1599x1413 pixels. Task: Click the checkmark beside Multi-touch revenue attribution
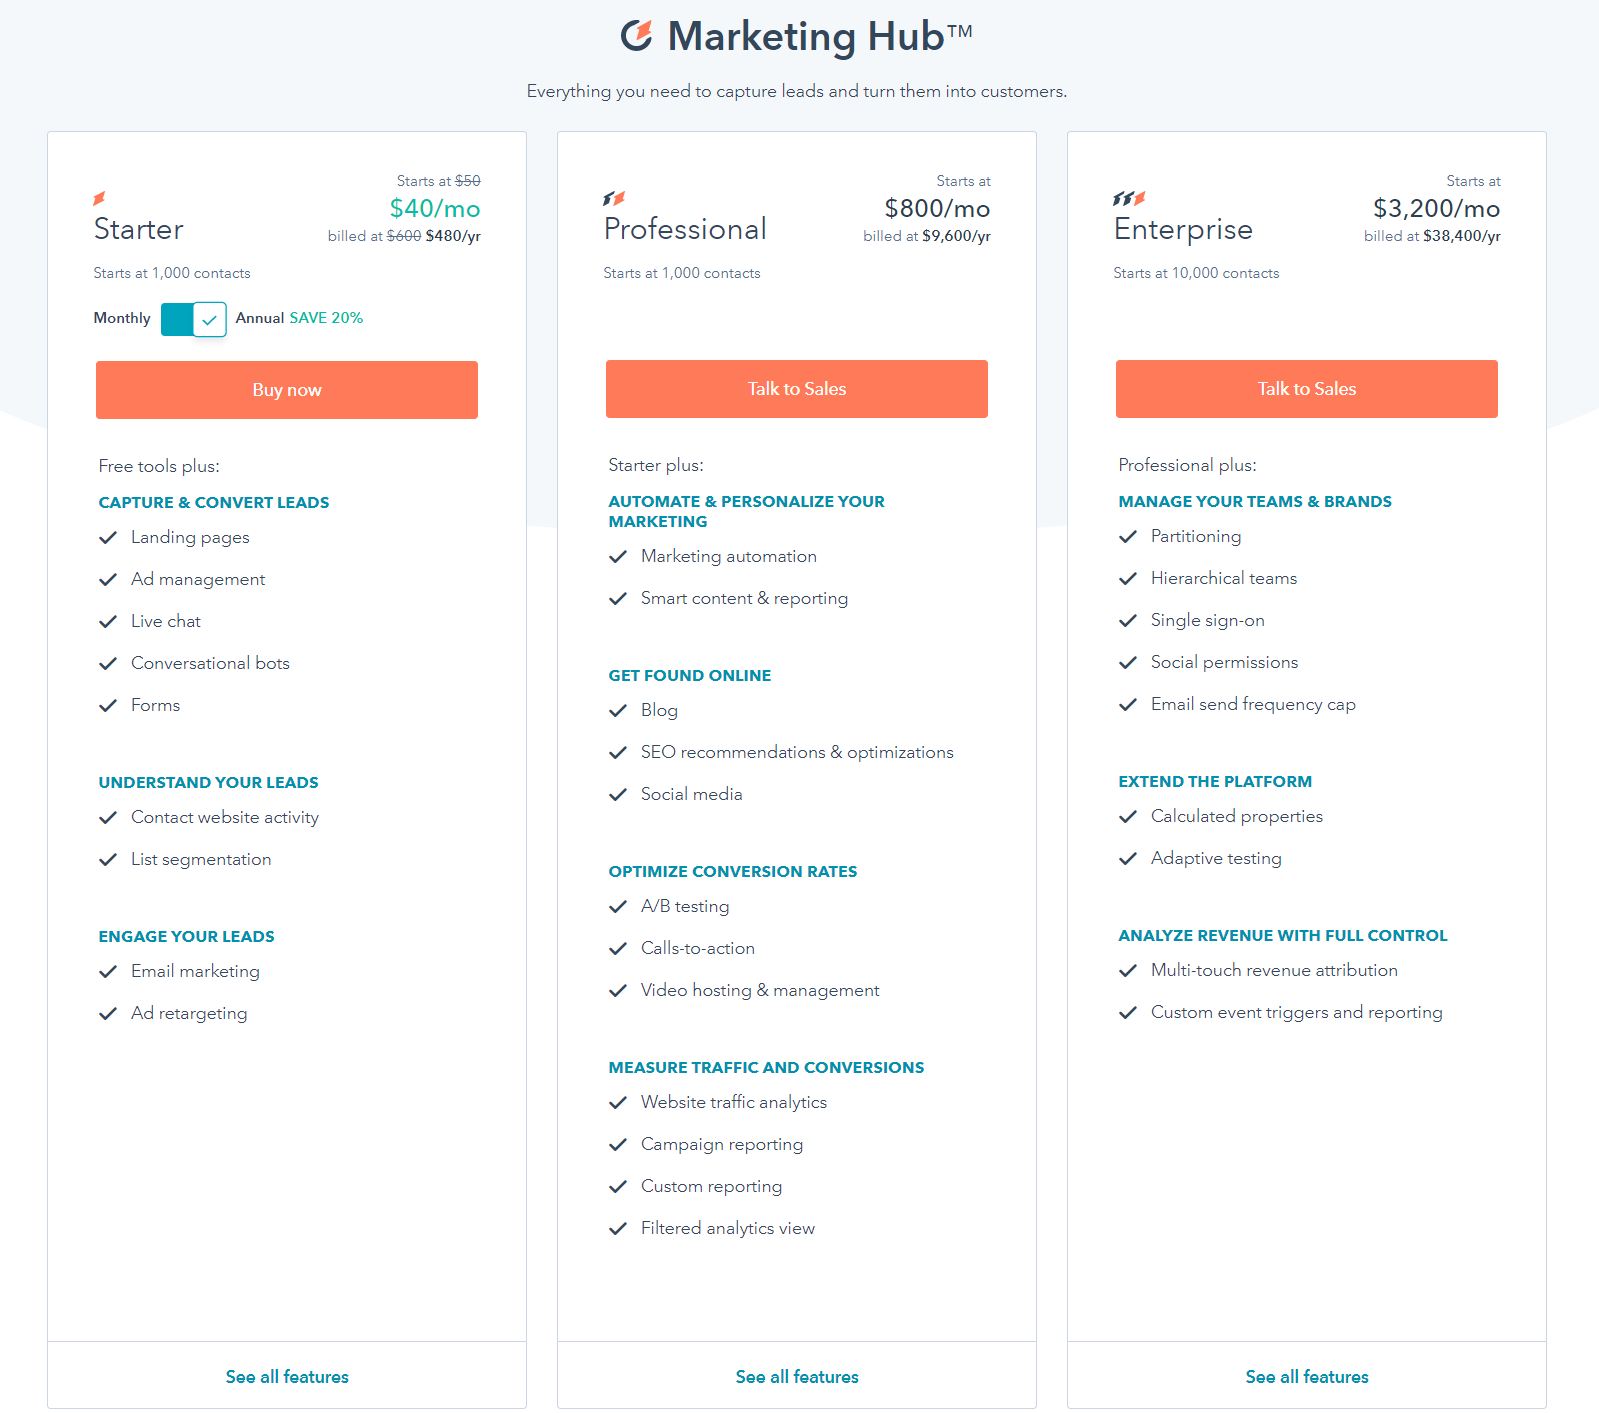[1128, 971]
